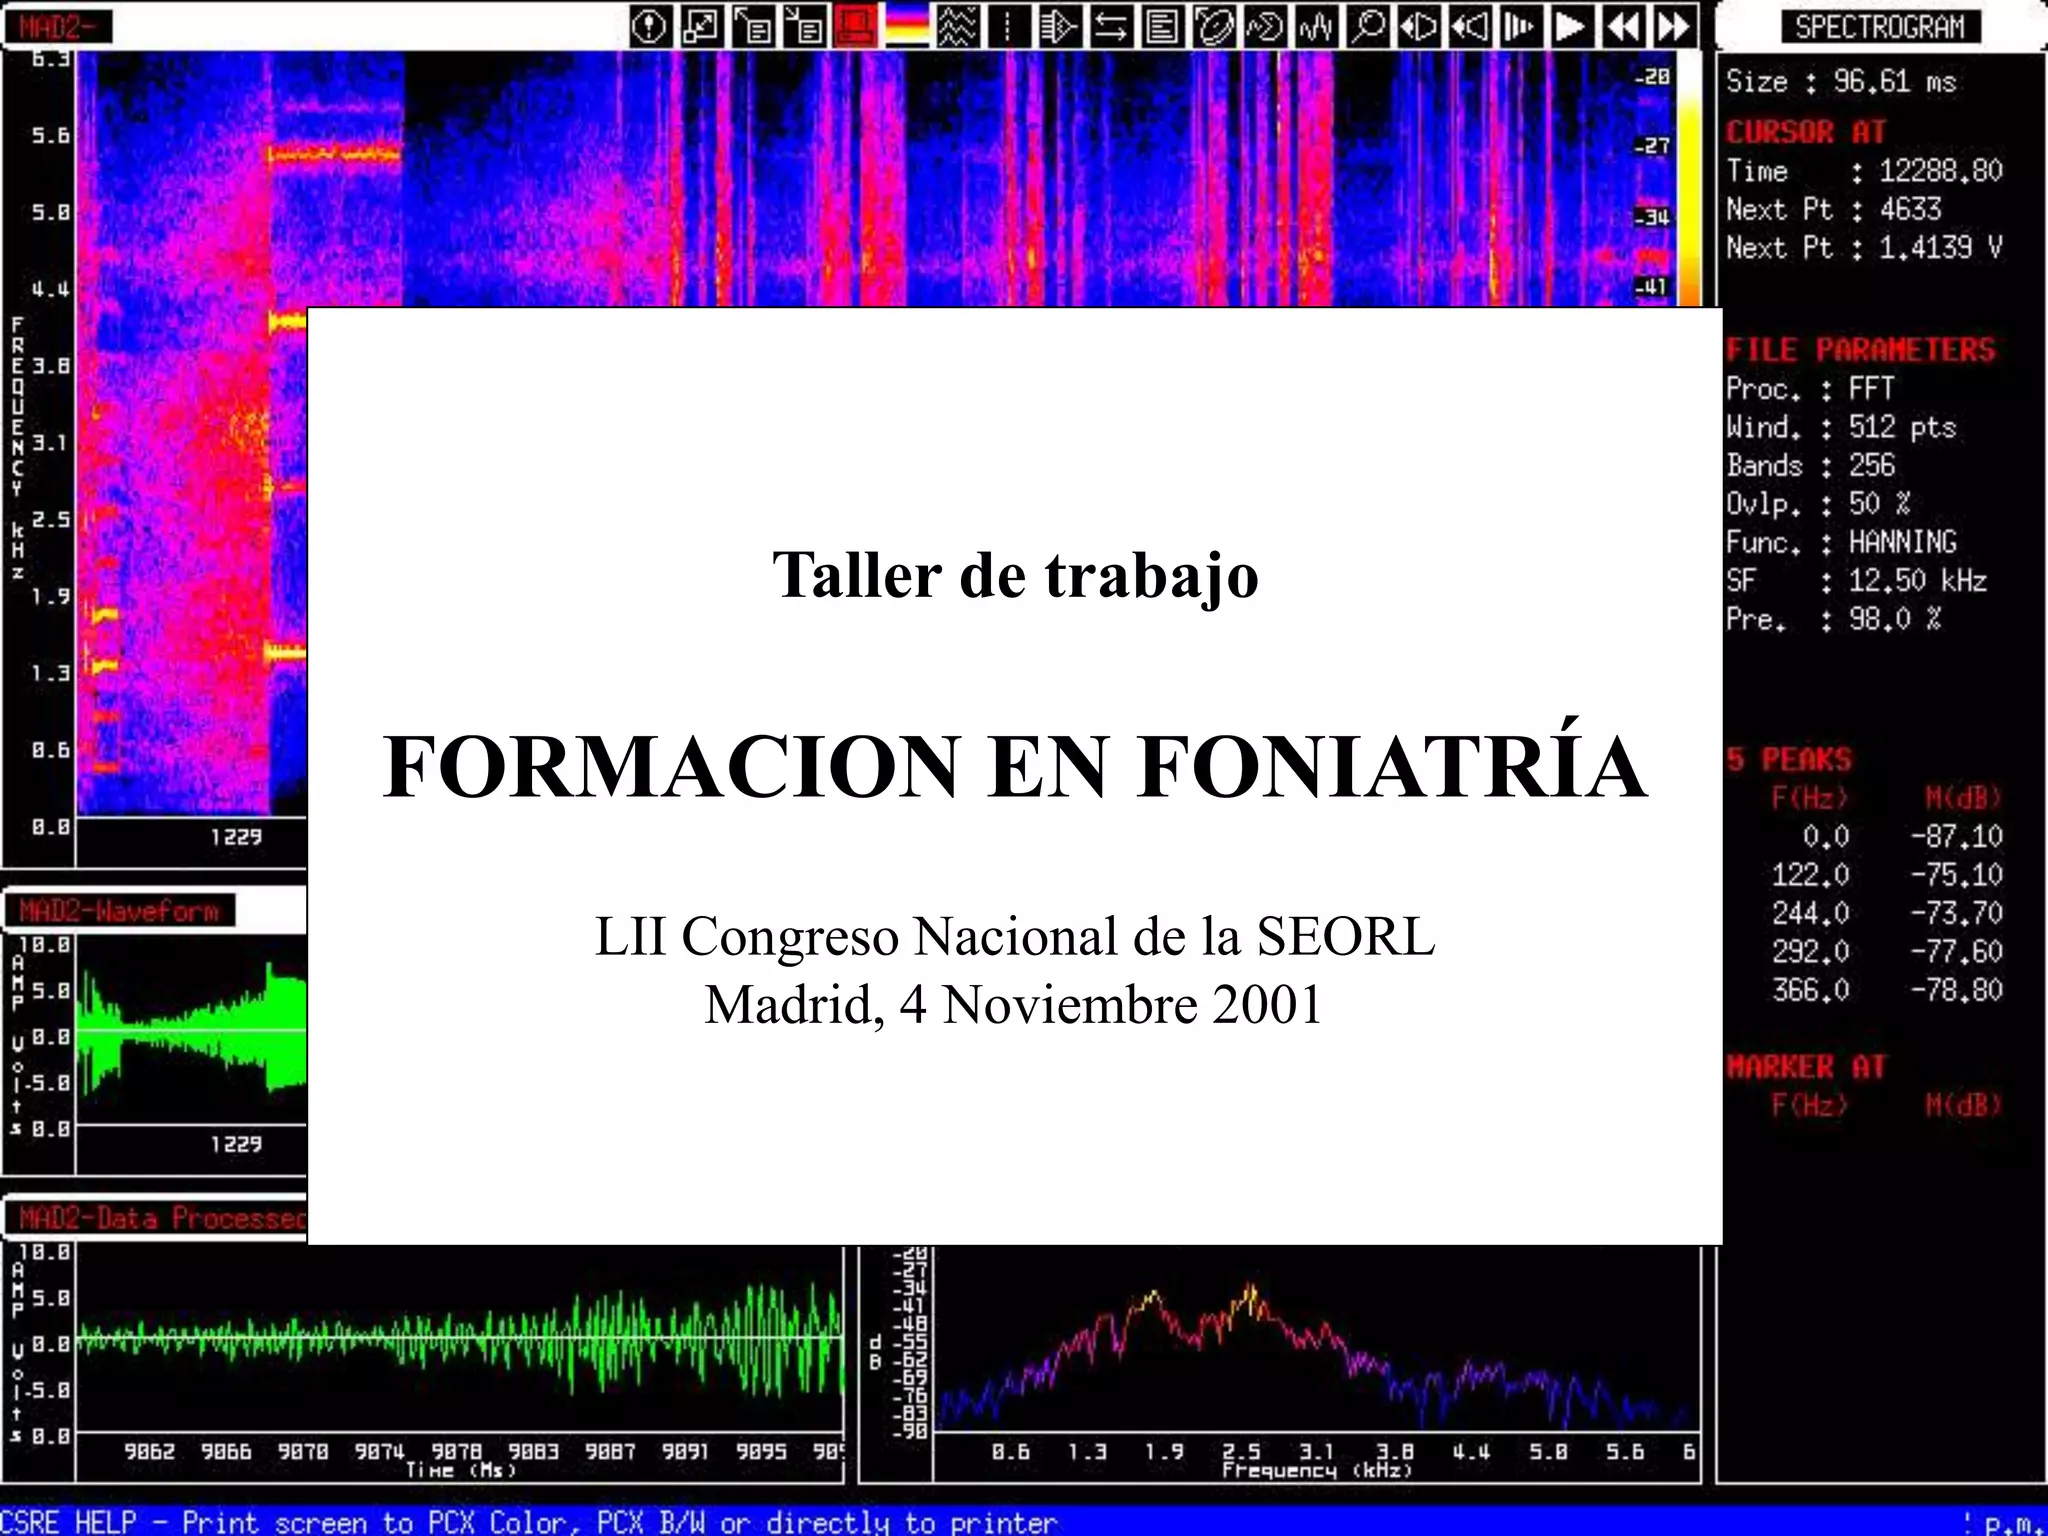The width and height of the screenshot is (2048, 1536).
Task: Click the red print-screen computer icon
Action: coord(855,27)
